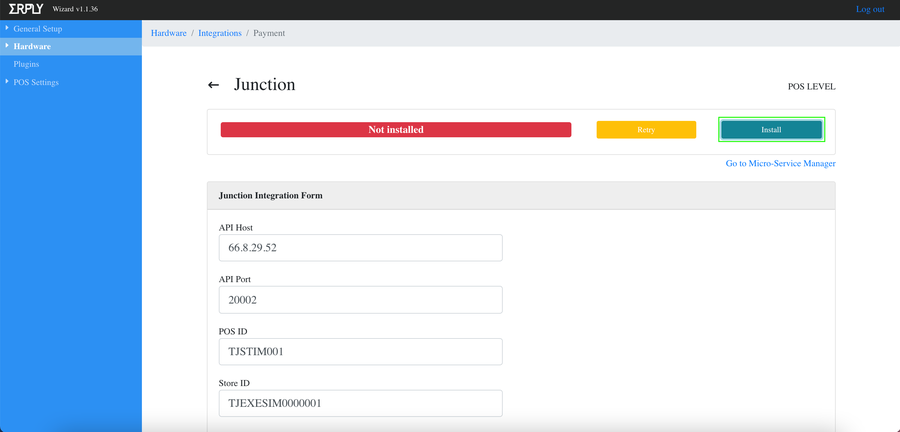The height and width of the screenshot is (432, 900).
Task: Click the Log out link
Action: click(870, 9)
